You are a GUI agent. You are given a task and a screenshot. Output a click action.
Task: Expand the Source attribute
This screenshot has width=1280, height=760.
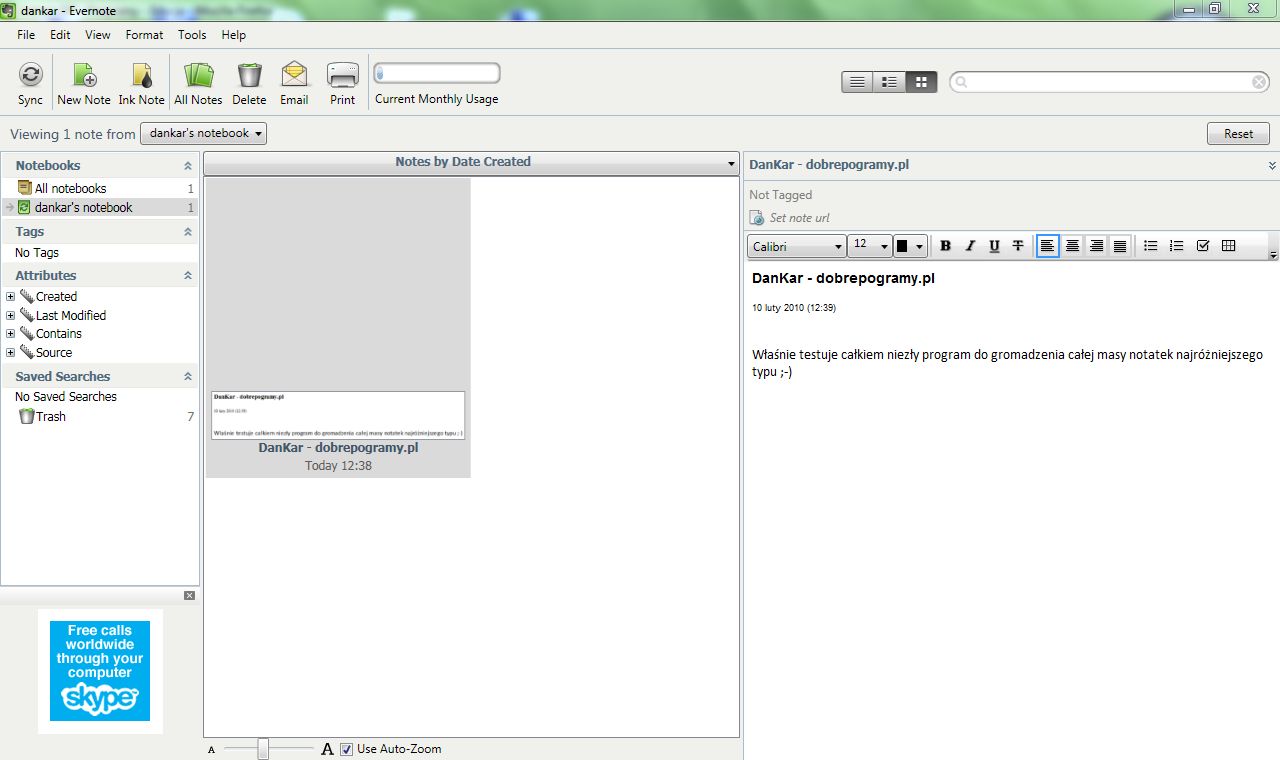tap(10, 352)
